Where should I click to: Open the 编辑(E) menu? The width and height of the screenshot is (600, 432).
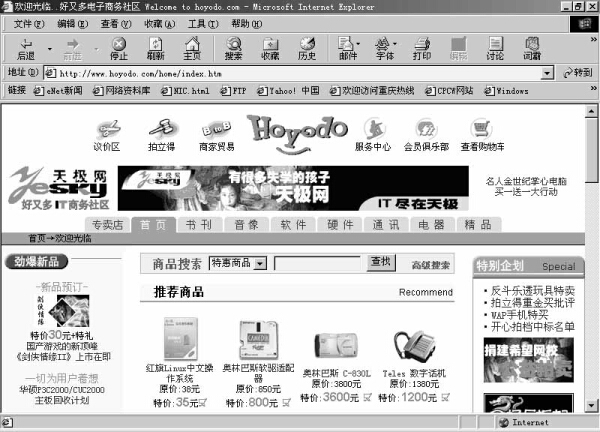[73, 24]
